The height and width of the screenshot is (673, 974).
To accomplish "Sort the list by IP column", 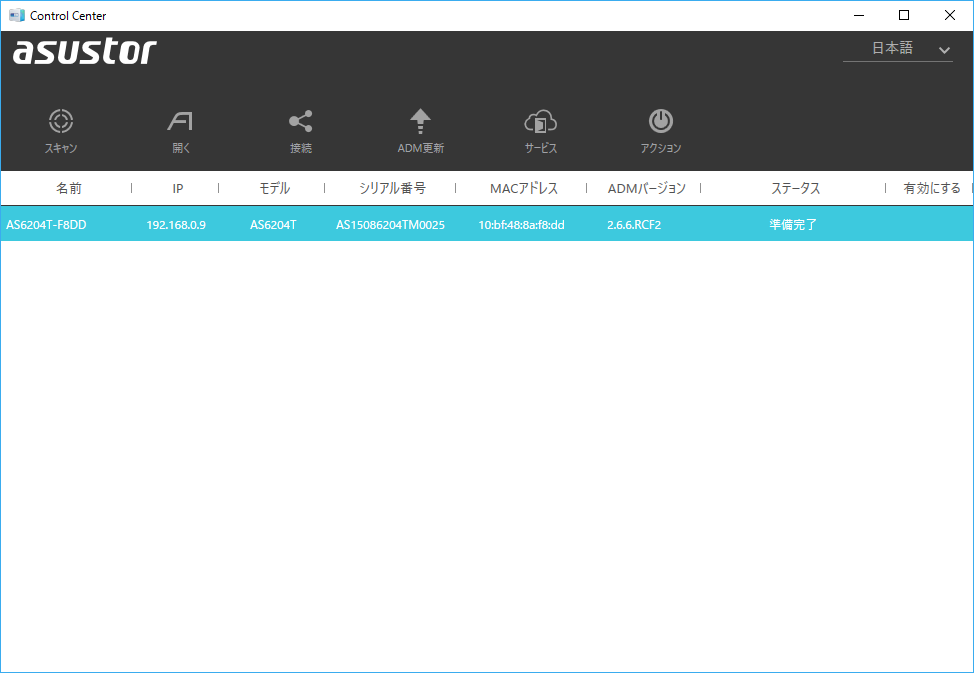I will (x=177, y=188).
